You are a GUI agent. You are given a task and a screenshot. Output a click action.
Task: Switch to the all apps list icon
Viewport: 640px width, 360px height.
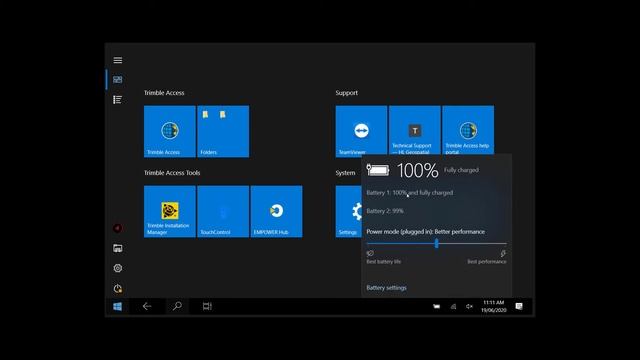(118, 100)
